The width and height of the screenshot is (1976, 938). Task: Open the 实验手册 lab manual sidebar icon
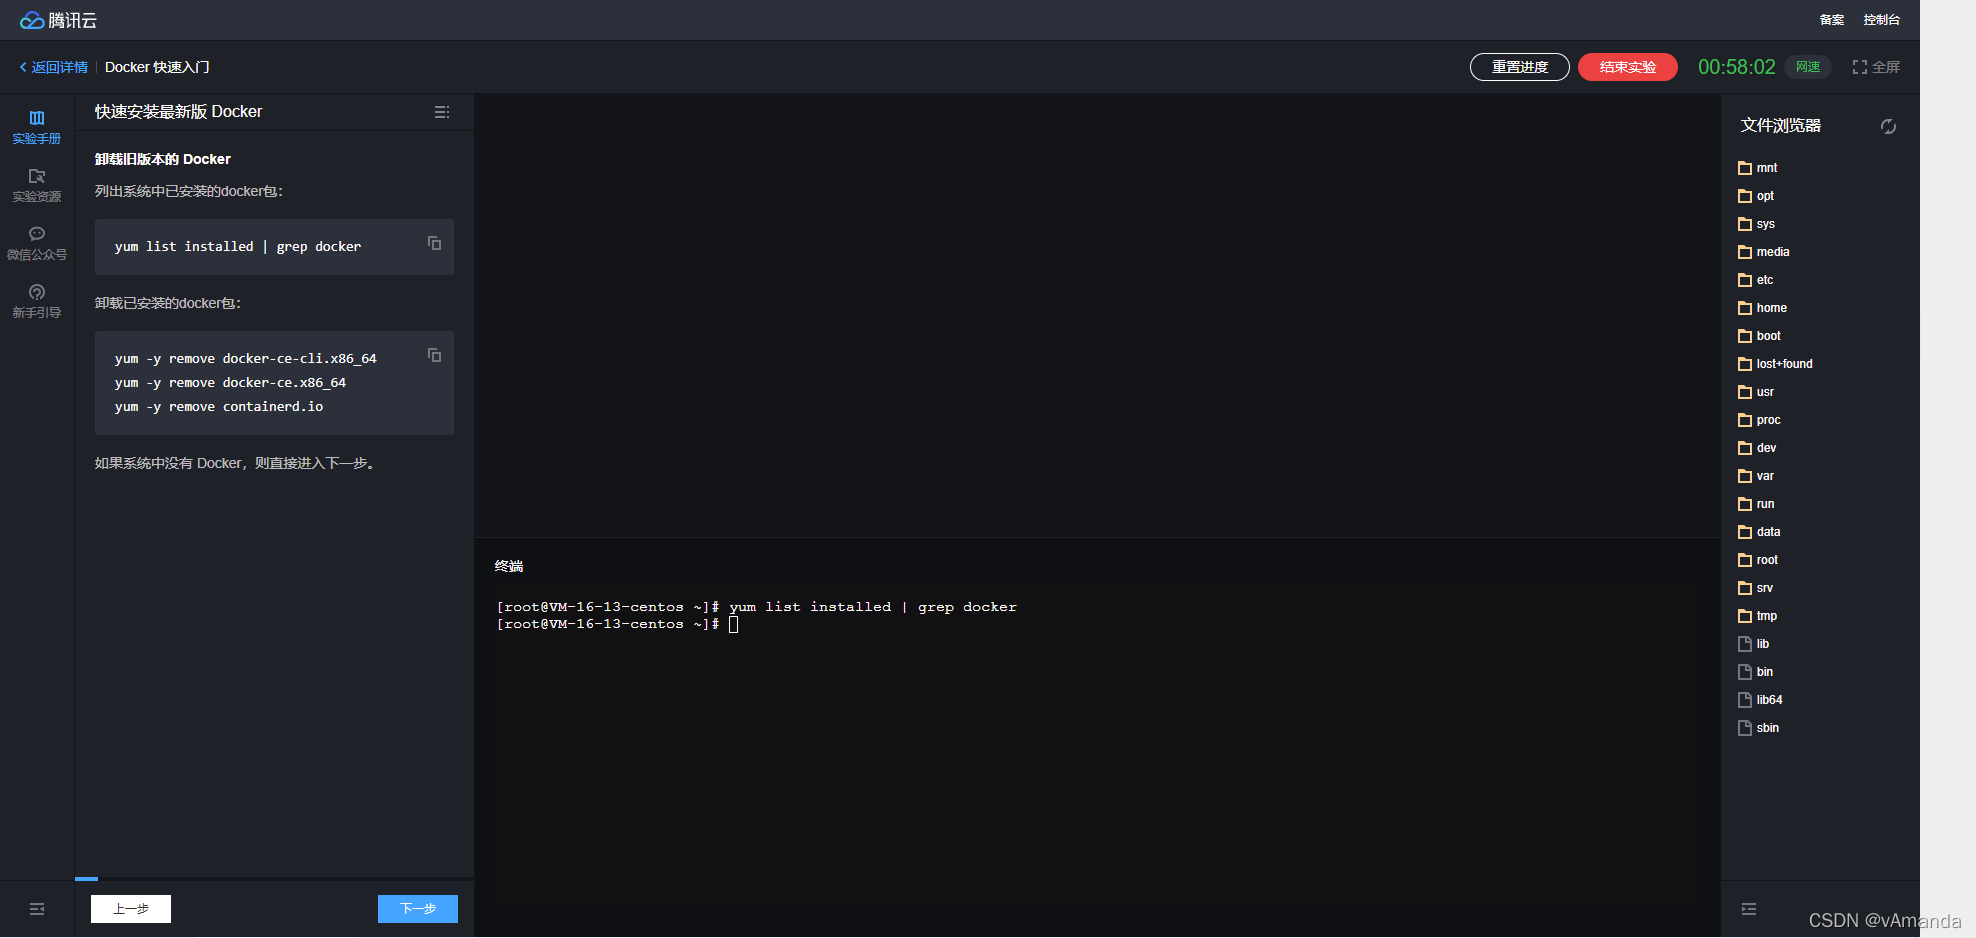coord(37,127)
